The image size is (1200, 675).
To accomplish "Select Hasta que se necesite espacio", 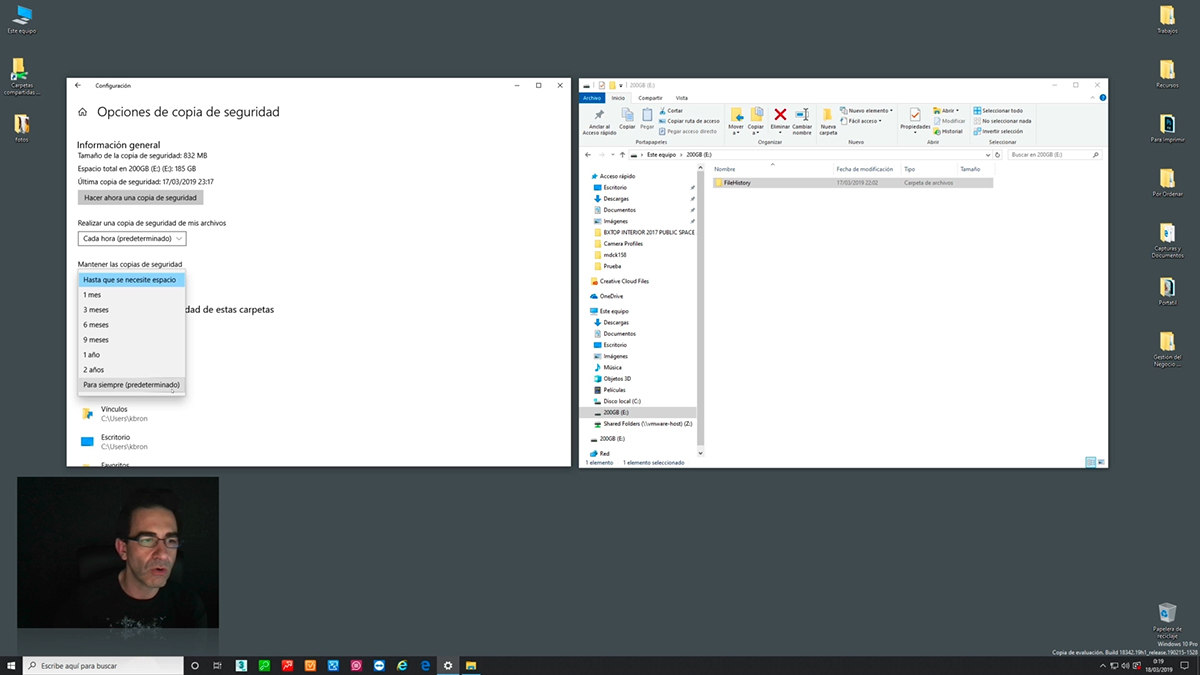I will coord(131,280).
